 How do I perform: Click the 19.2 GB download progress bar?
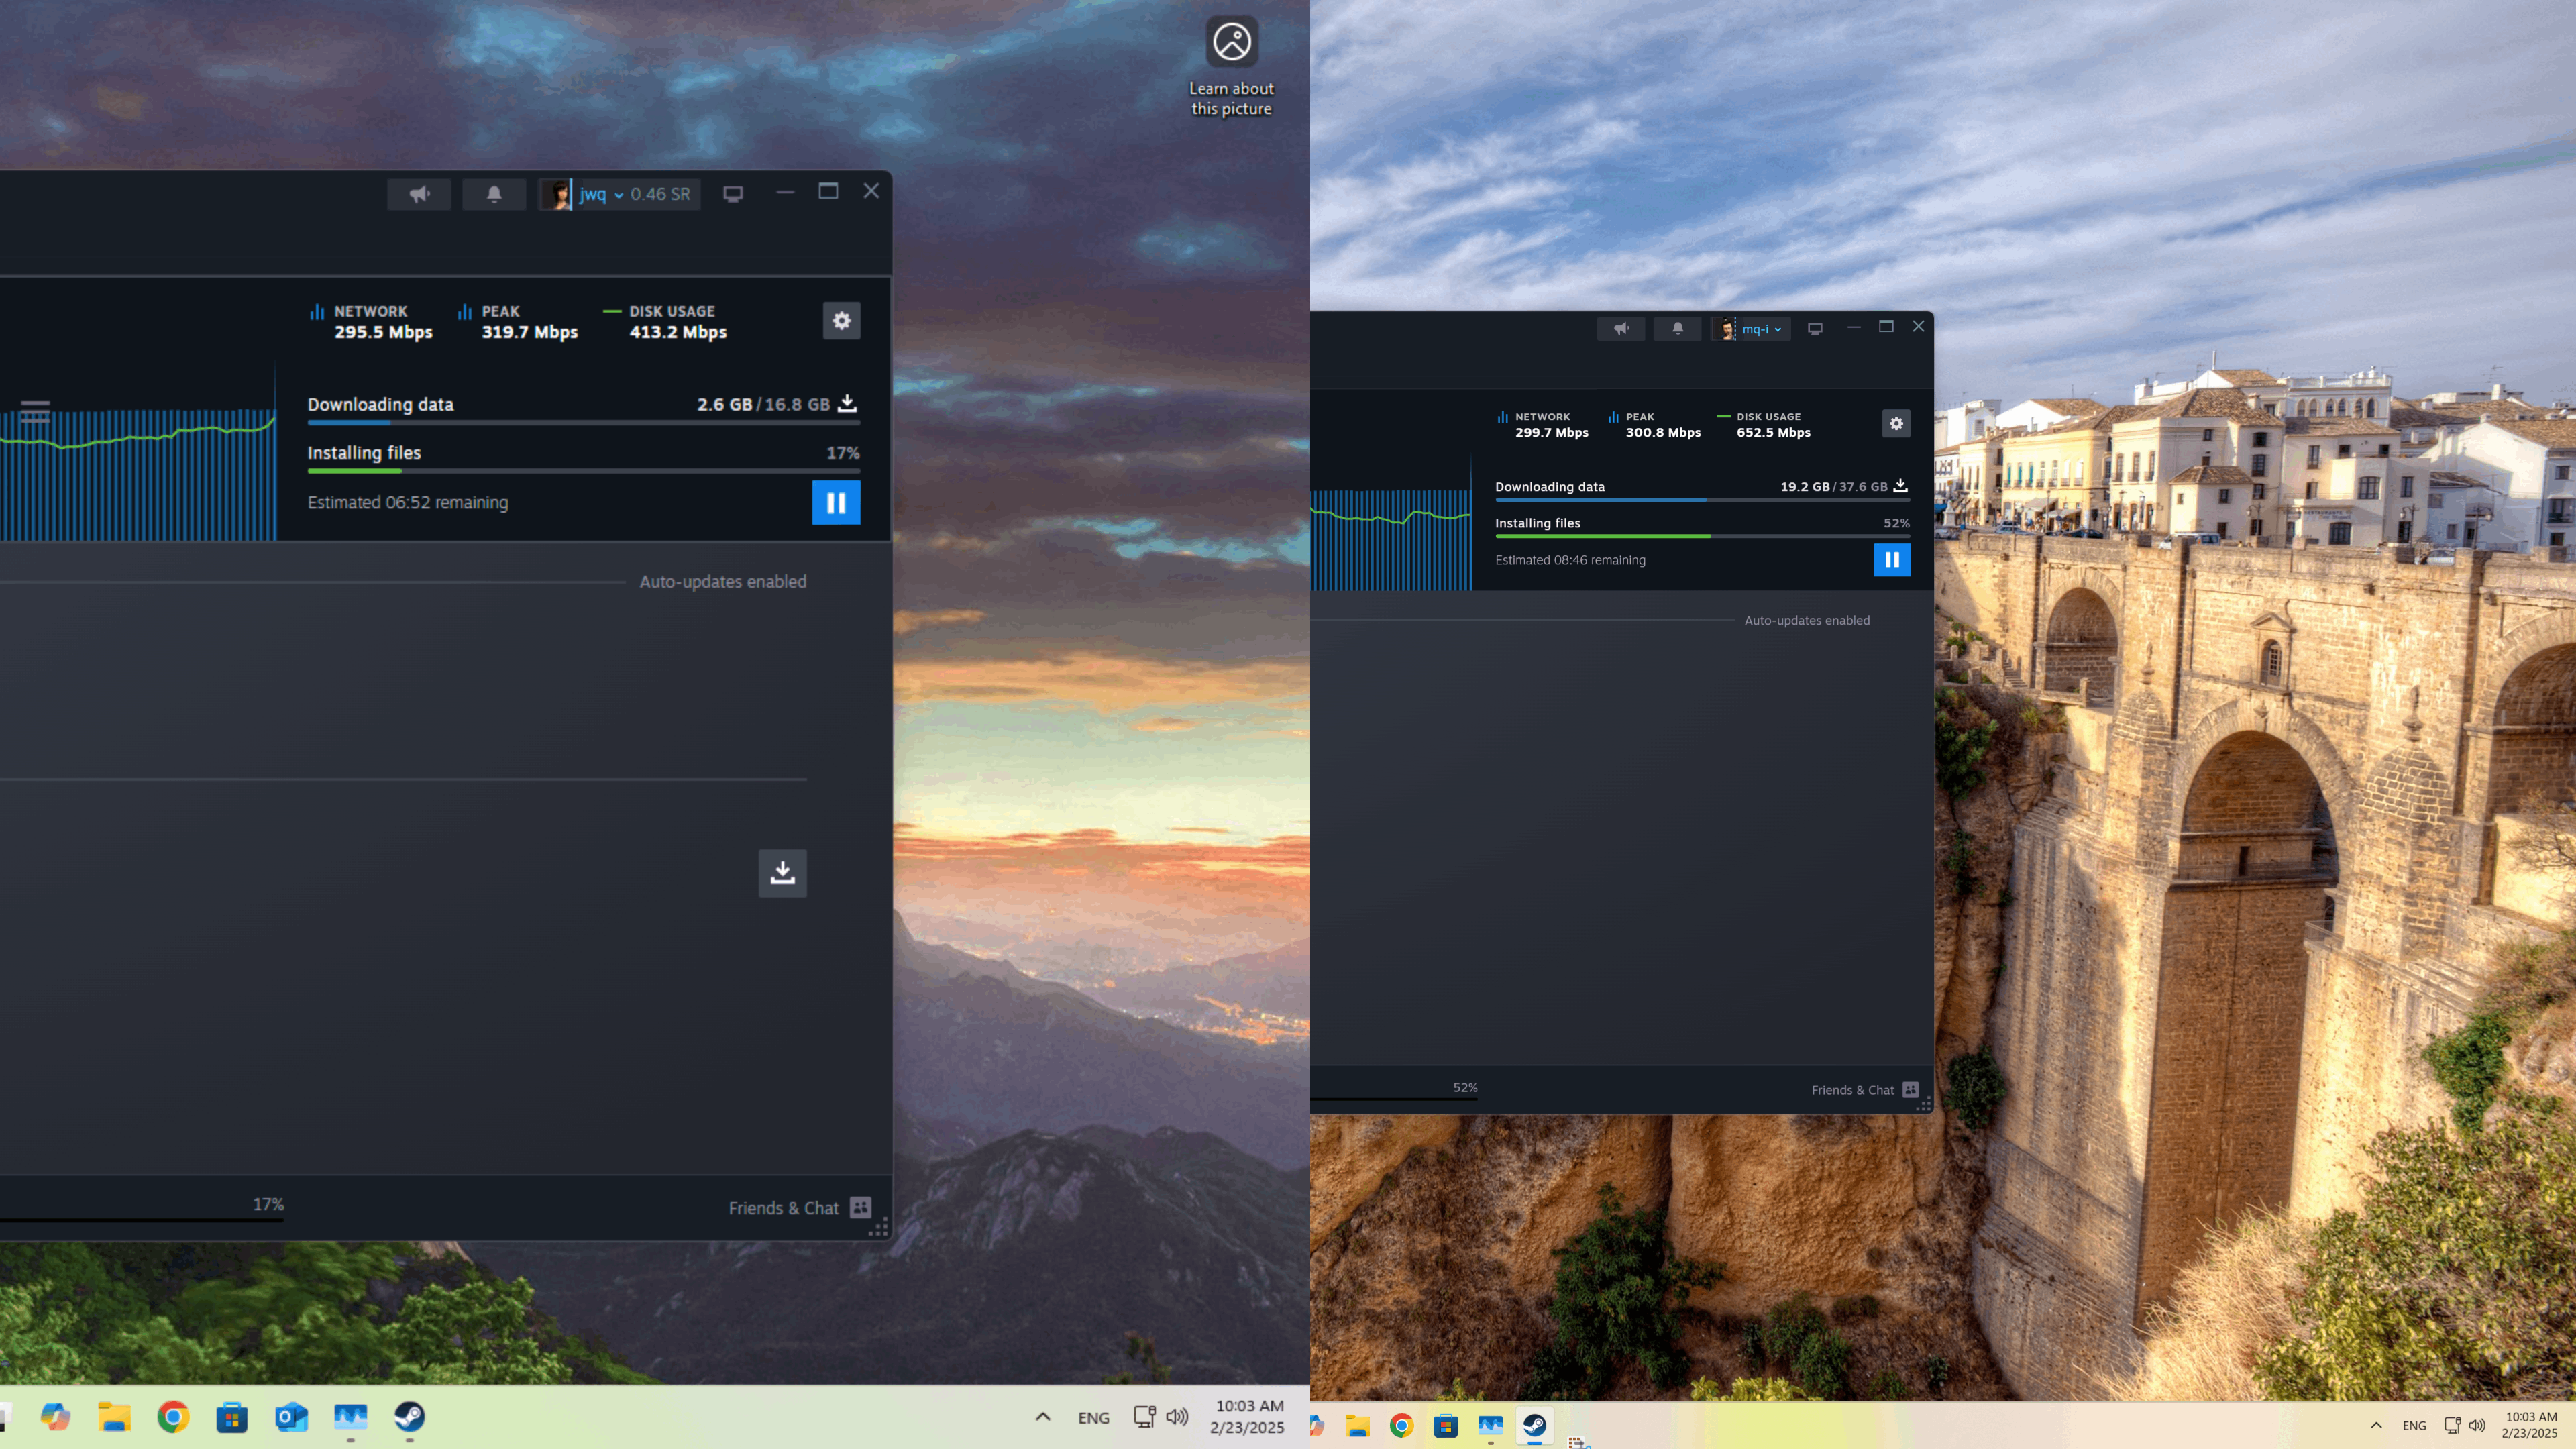click(1702, 500)
